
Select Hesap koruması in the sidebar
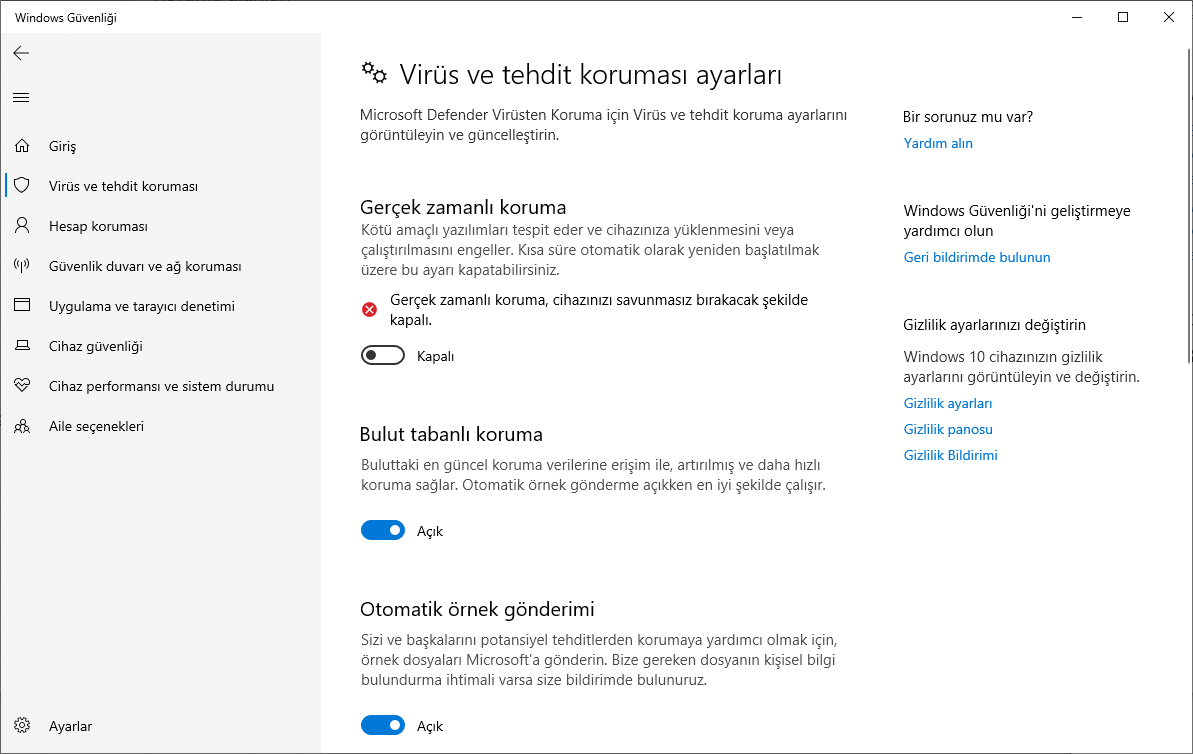(x=98, y=226)
